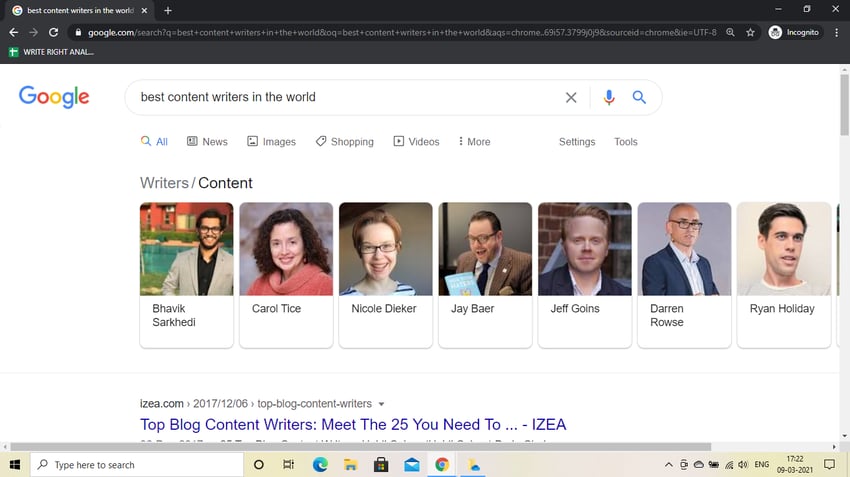Click the browser back arrow
850x477 pixels.
14,33
